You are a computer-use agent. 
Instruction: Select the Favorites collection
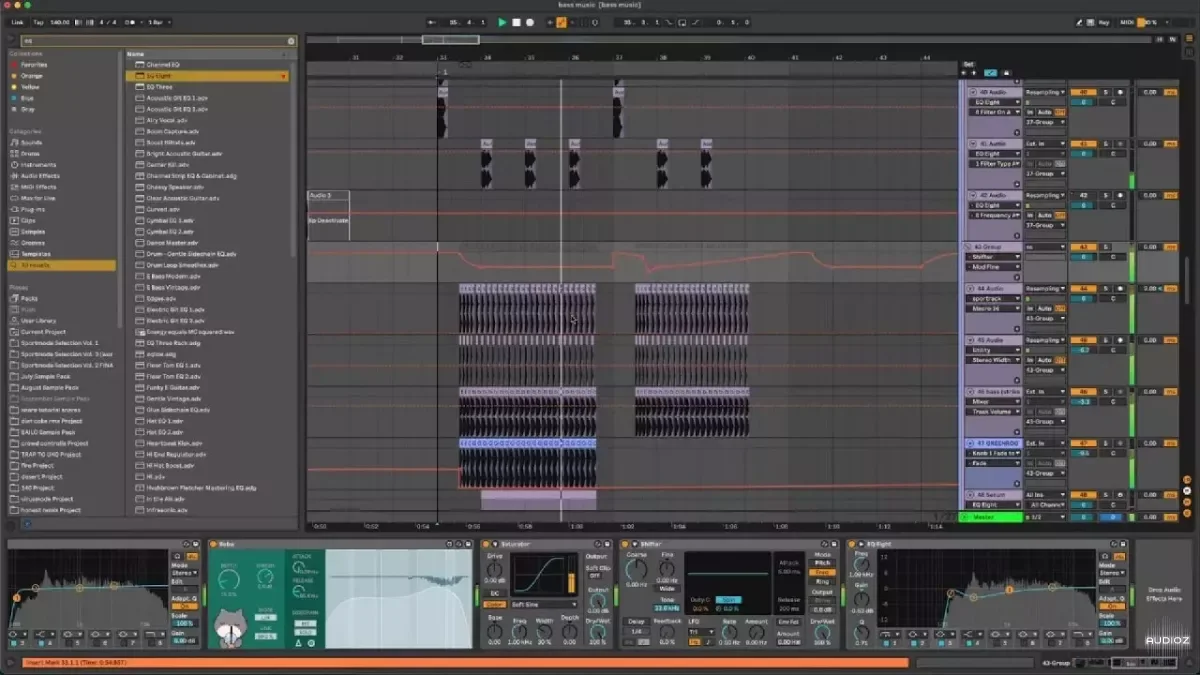(34, 64)
